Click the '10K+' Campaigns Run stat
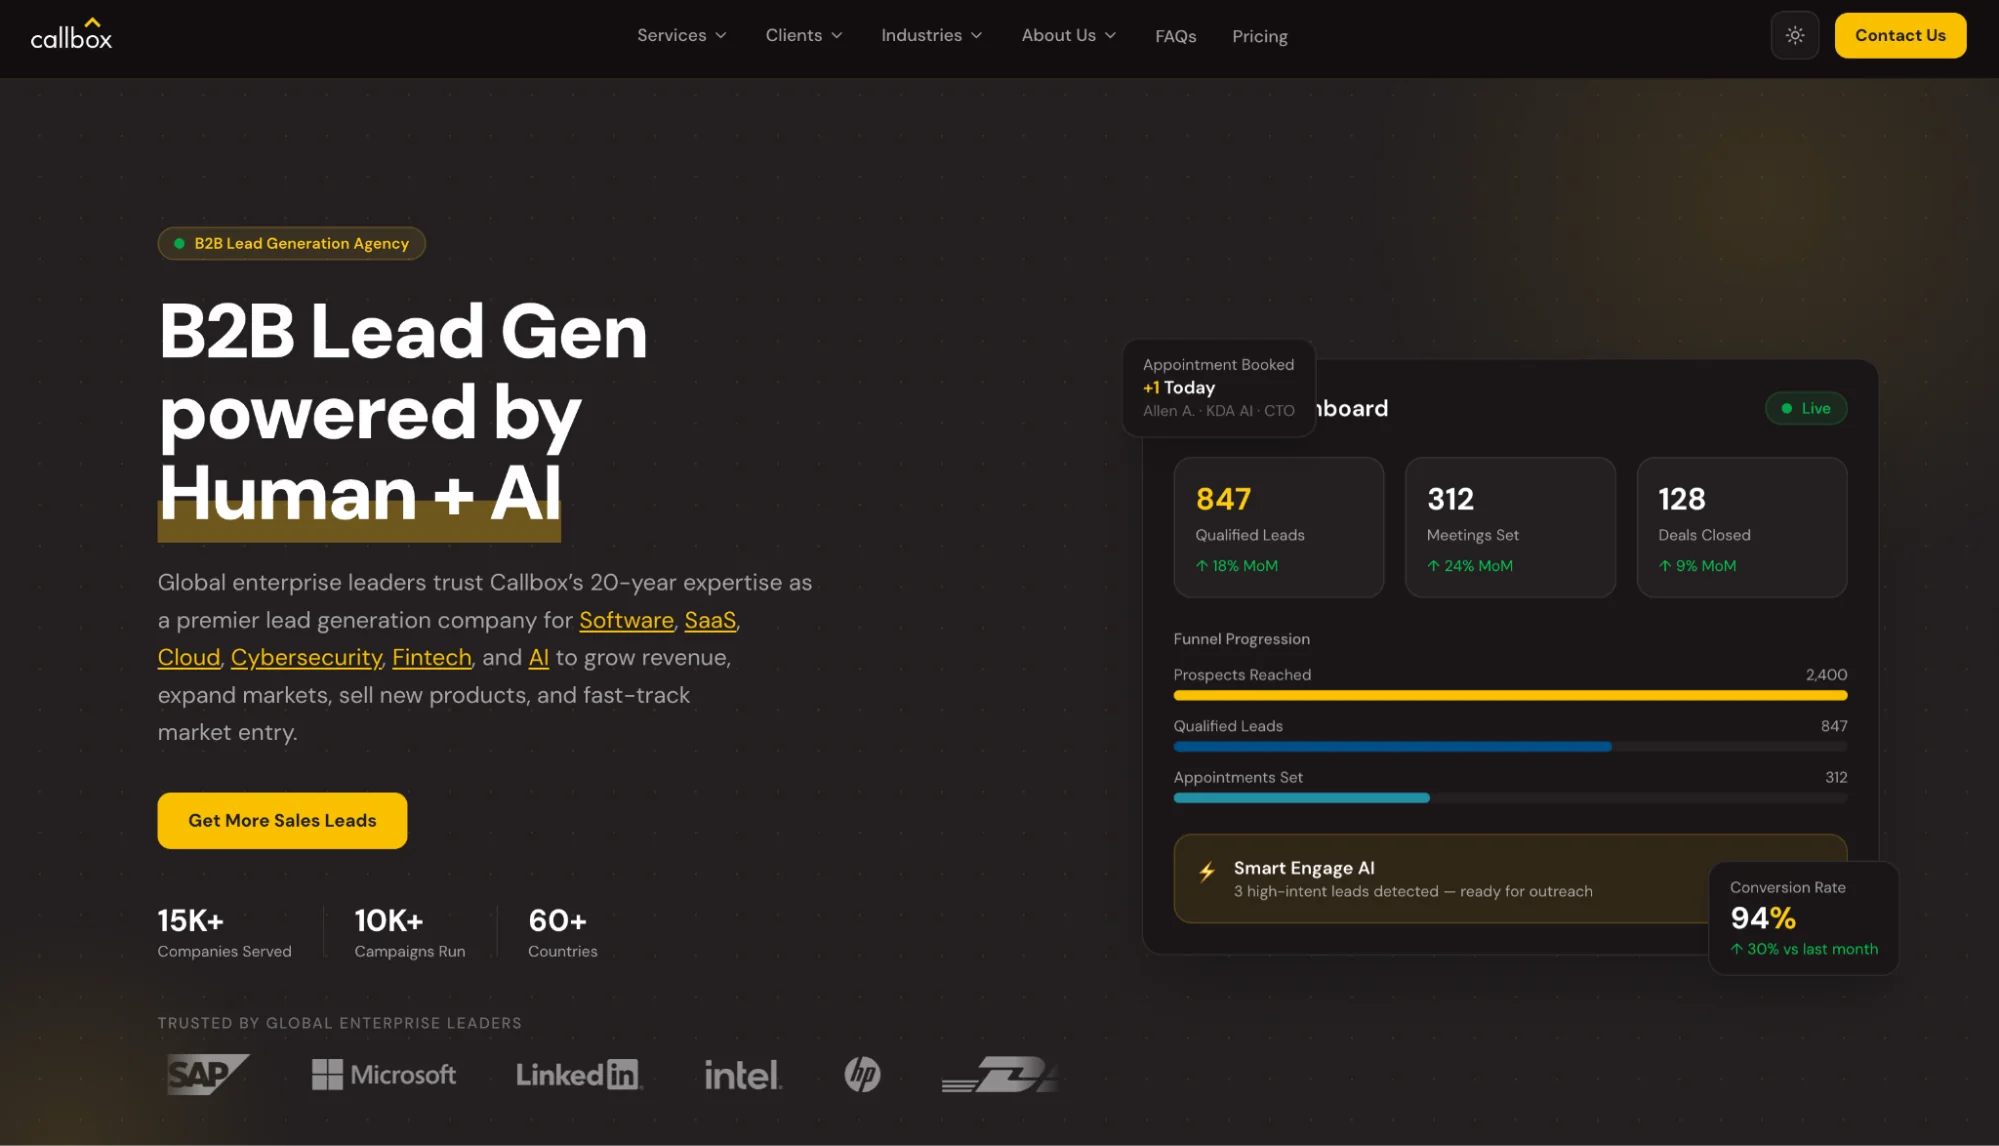 (409, 932)
